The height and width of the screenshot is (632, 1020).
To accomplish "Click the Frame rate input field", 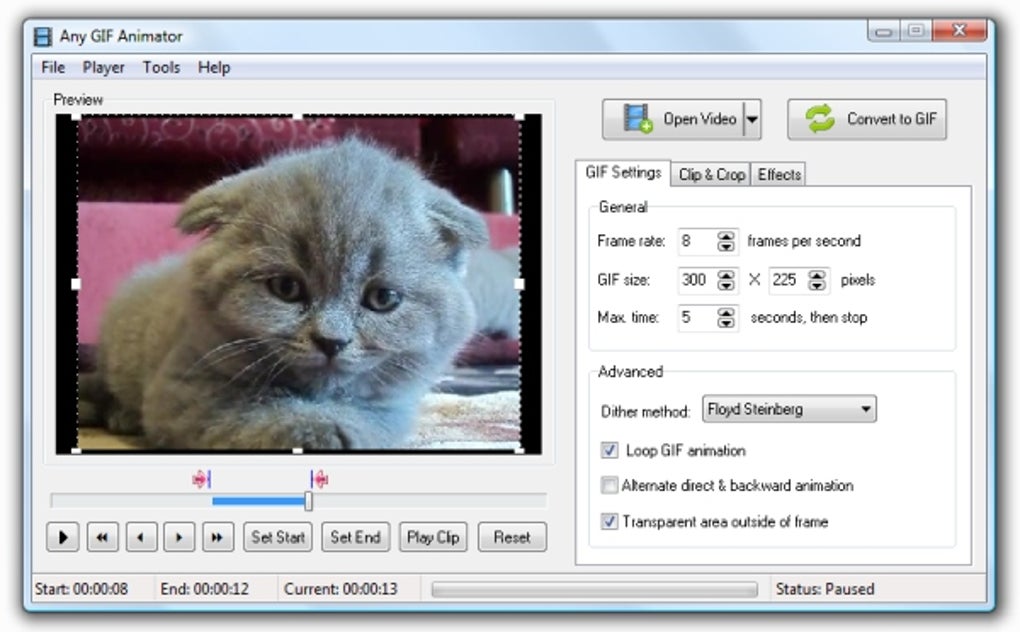I will tap(697, 241).
